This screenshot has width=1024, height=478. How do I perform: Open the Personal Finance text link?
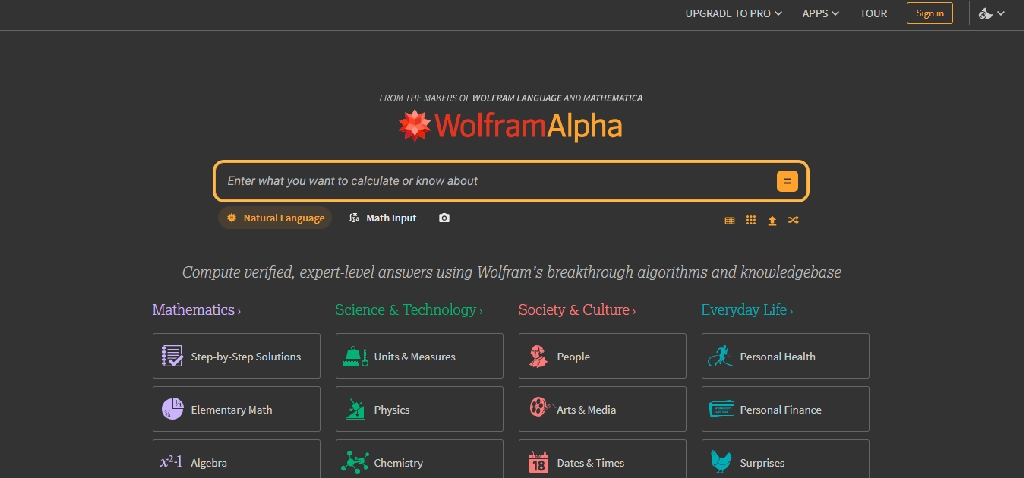pyautogui.click(x=780, y=410)
